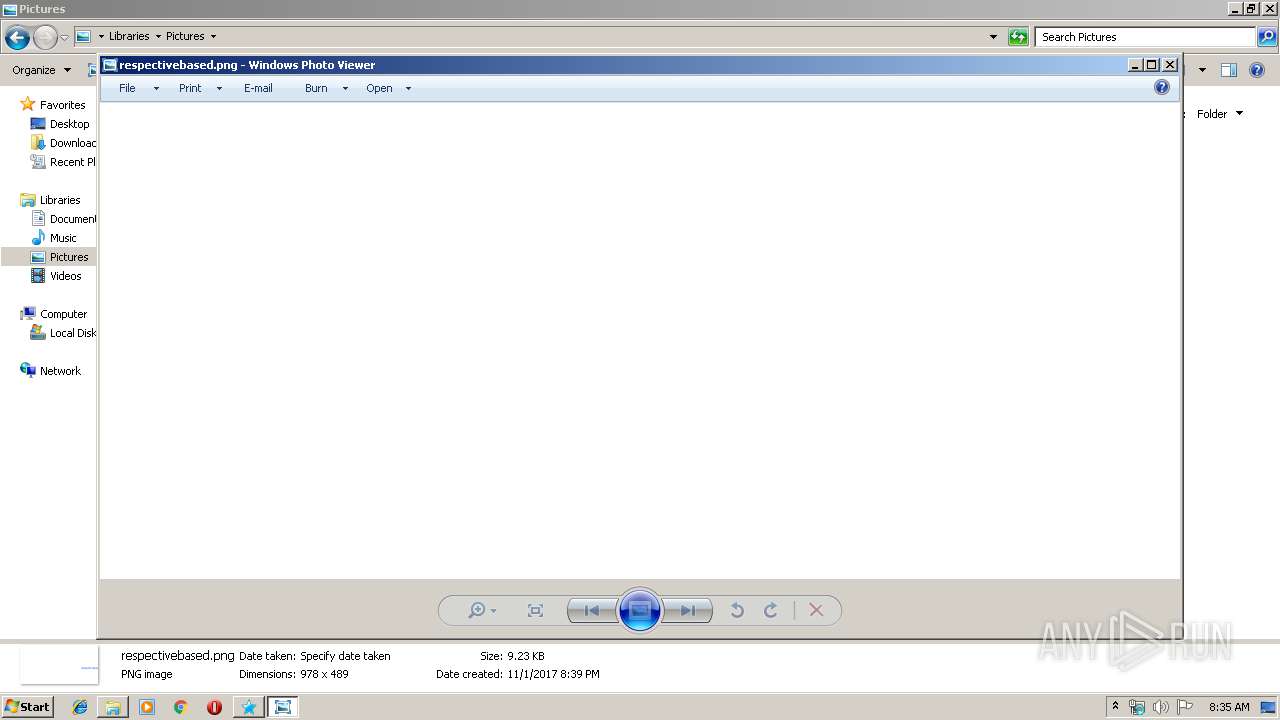Image resolution: width=1280 pixels, height=720 pixels.
Task: Open the Open menu in Photo Viewer
Action: 379,88
